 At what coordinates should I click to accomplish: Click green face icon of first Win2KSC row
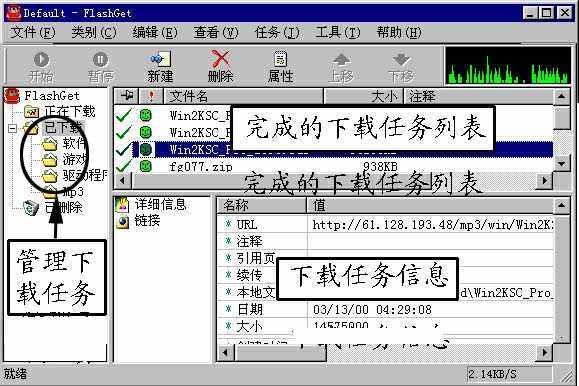click(146, 116)
